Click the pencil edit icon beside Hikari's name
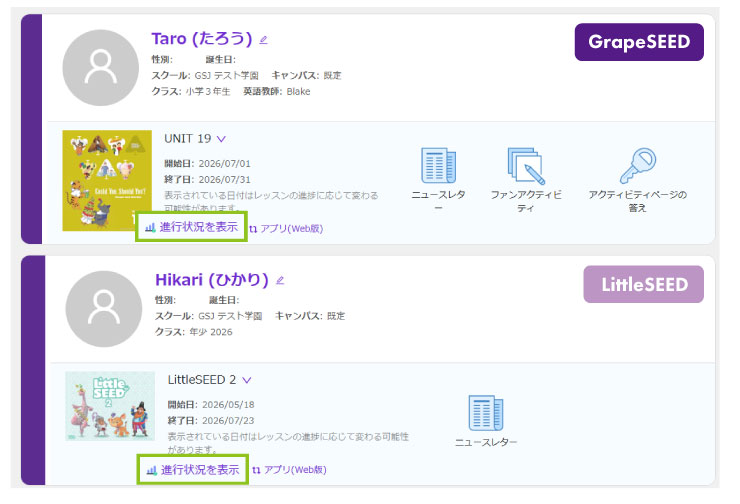This screenshot has height=504, width=740. coord(280,280)
